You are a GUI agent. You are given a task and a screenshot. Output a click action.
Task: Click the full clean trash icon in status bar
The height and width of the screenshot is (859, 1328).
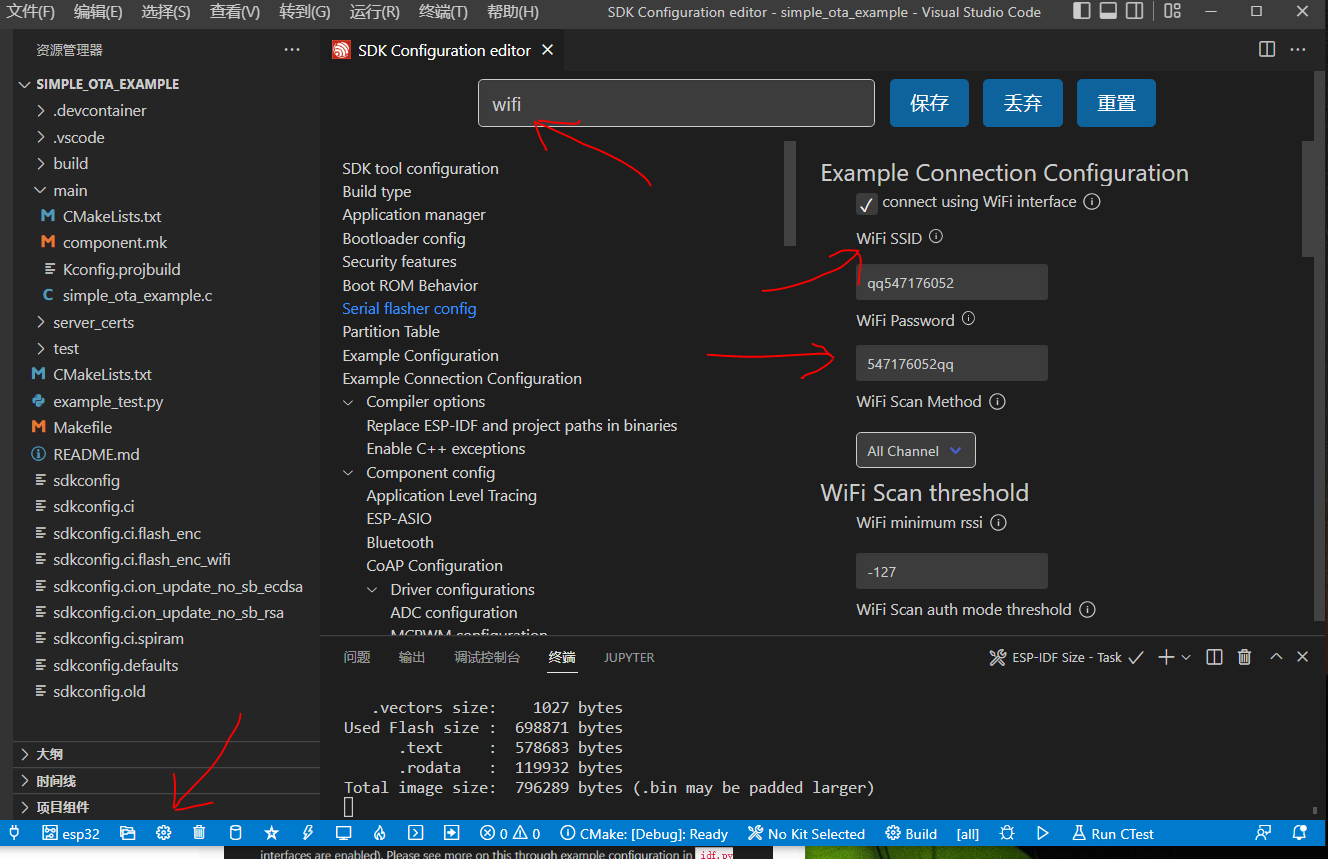click(x=199, y=833)
